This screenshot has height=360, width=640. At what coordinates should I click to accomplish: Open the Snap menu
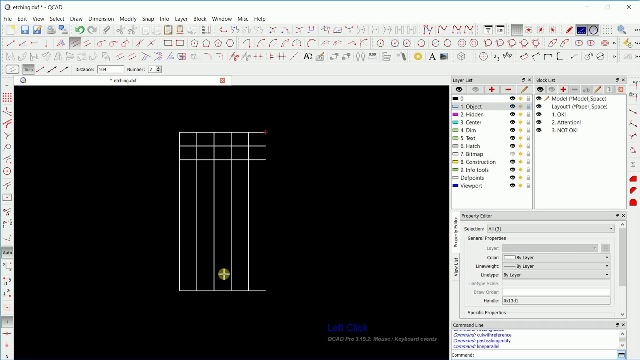[148, 19]
